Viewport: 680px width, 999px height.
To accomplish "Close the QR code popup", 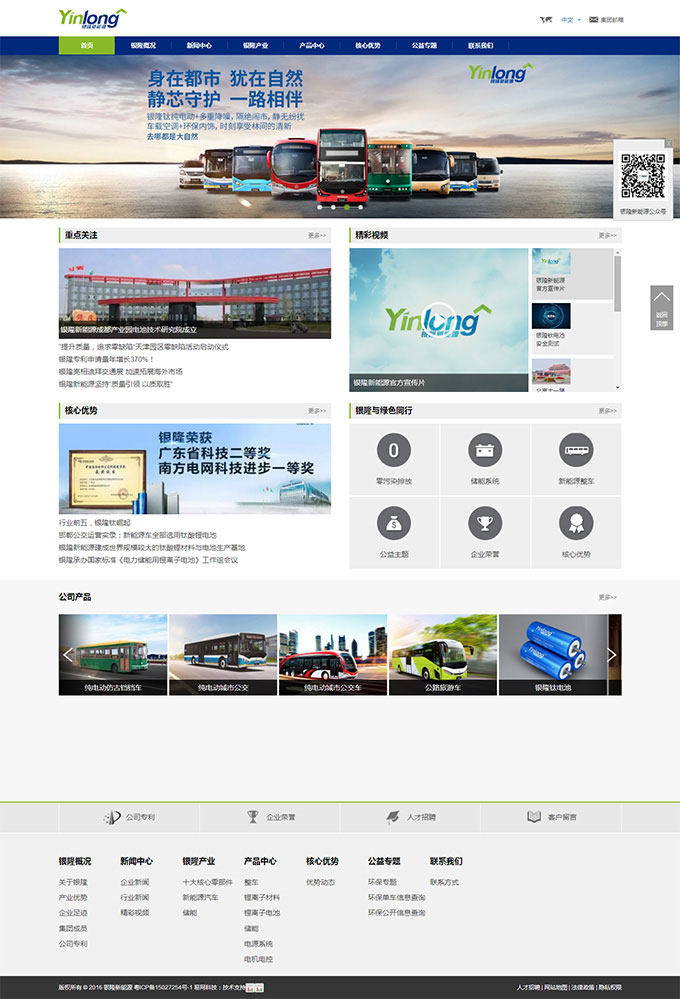I will click(669, 144).
